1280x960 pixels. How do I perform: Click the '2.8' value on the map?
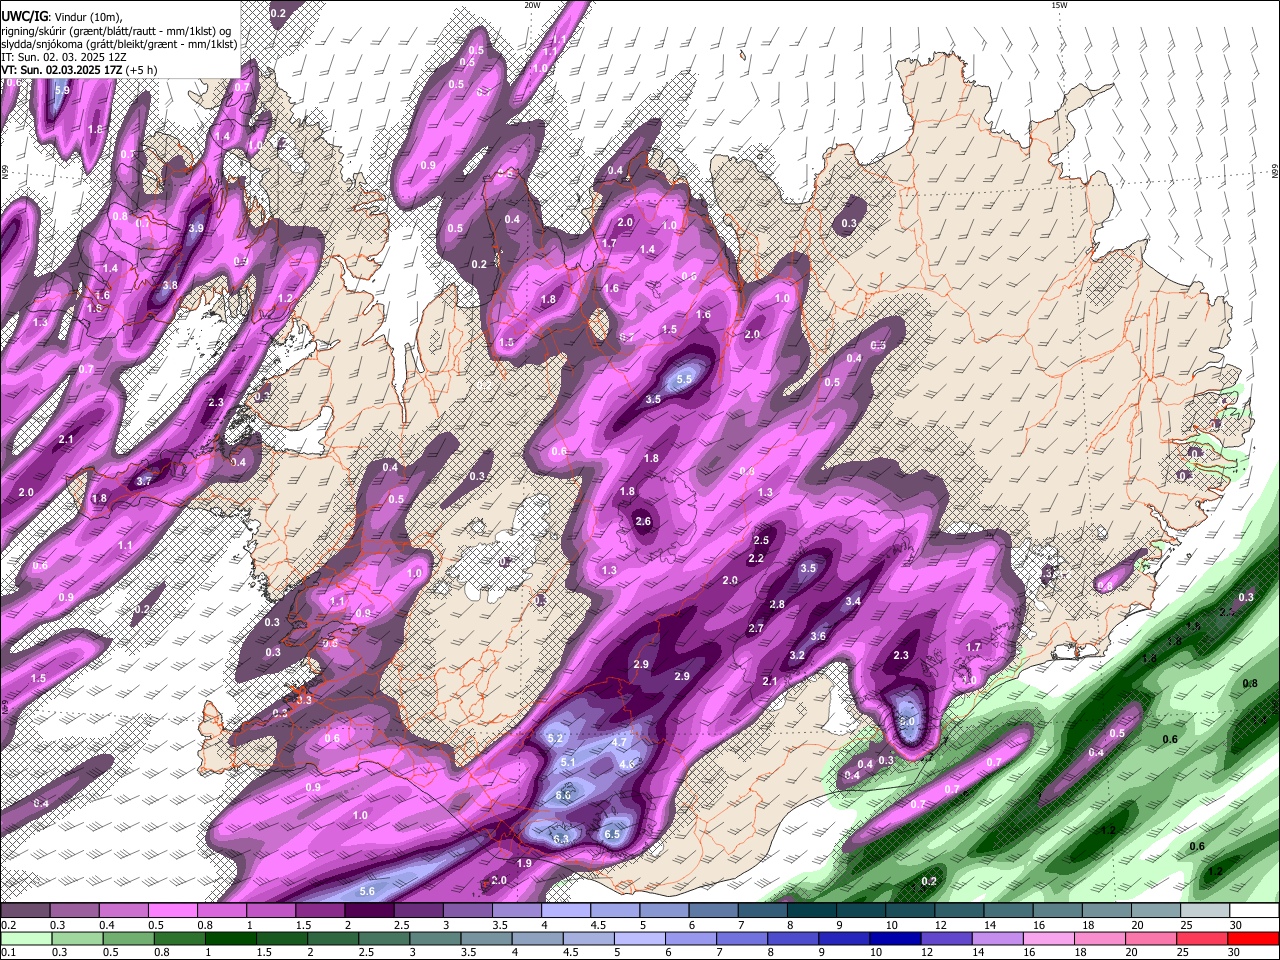click(x=777, y=604)
